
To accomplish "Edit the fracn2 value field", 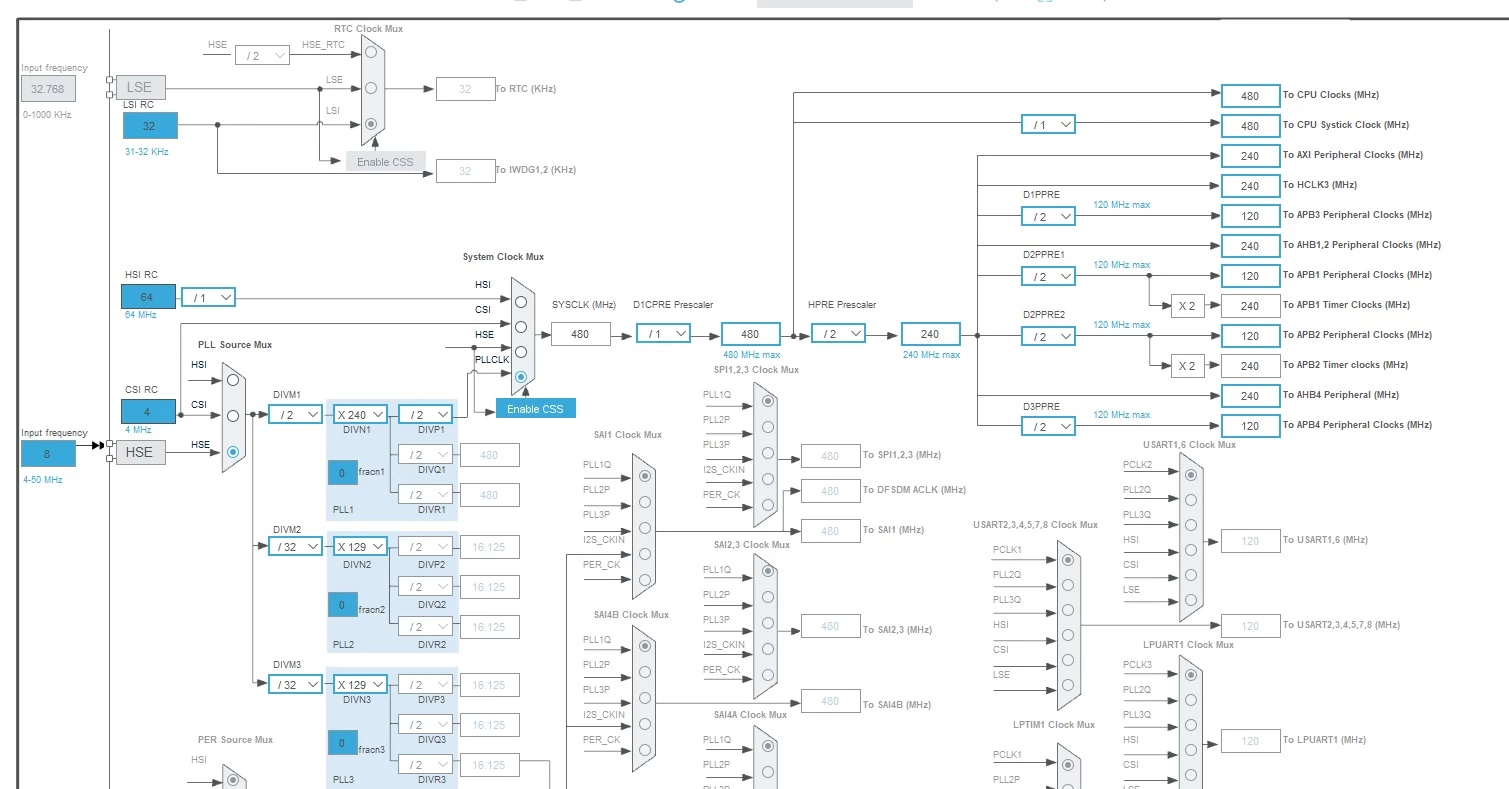I will (342, 604).
